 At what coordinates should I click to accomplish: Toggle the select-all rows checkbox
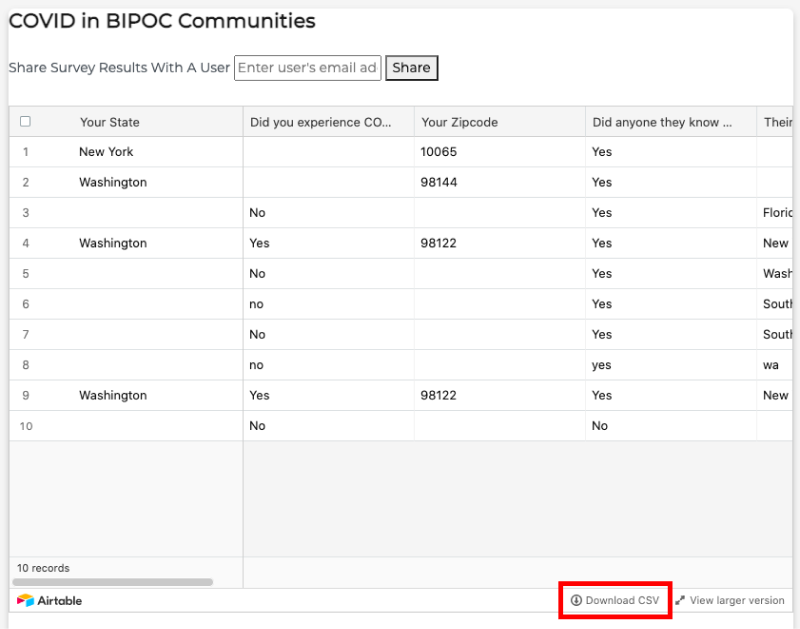pyautogui.click(x=25, y=121)
